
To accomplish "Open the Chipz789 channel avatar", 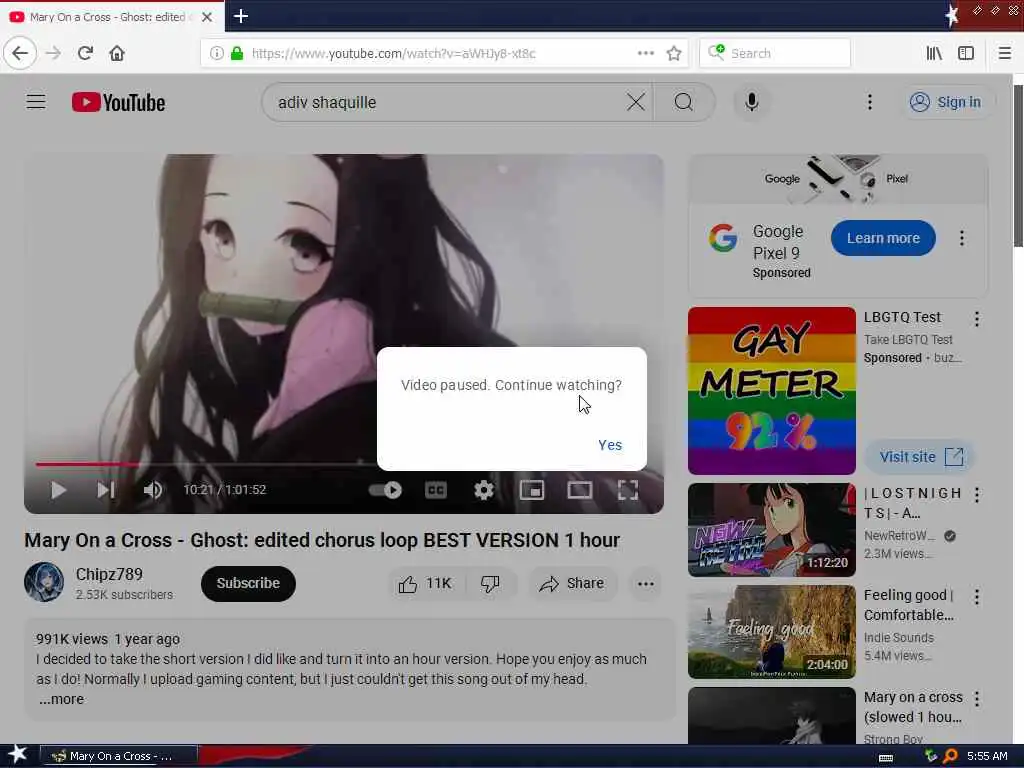I will (x=44, y=582).
